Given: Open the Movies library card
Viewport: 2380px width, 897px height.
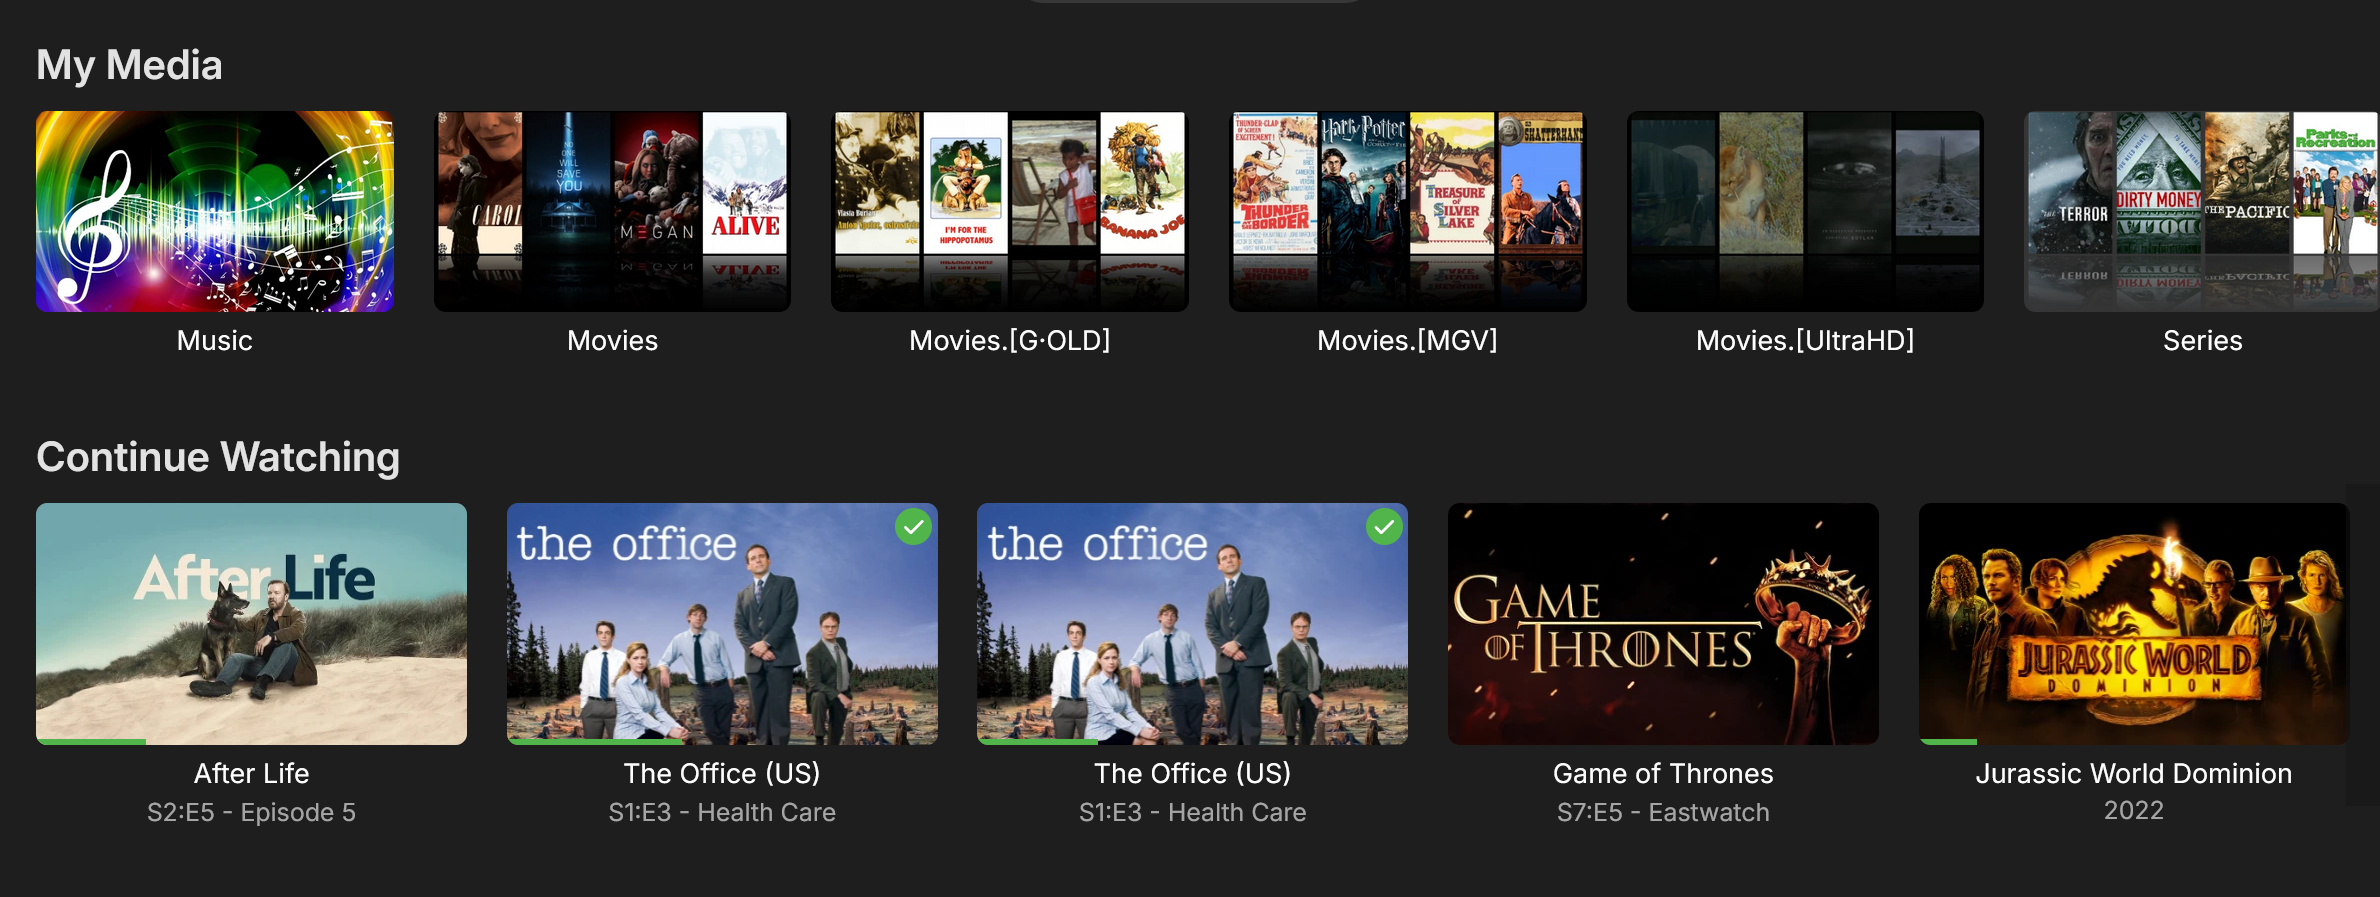Looking at the screenshot, I should pyautogui.click(x=612, y=211).
